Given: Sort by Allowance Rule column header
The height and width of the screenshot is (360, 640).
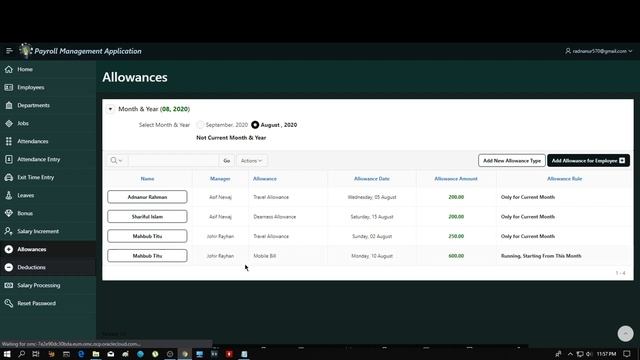Looking at the screenshot, I should (564, 179).
